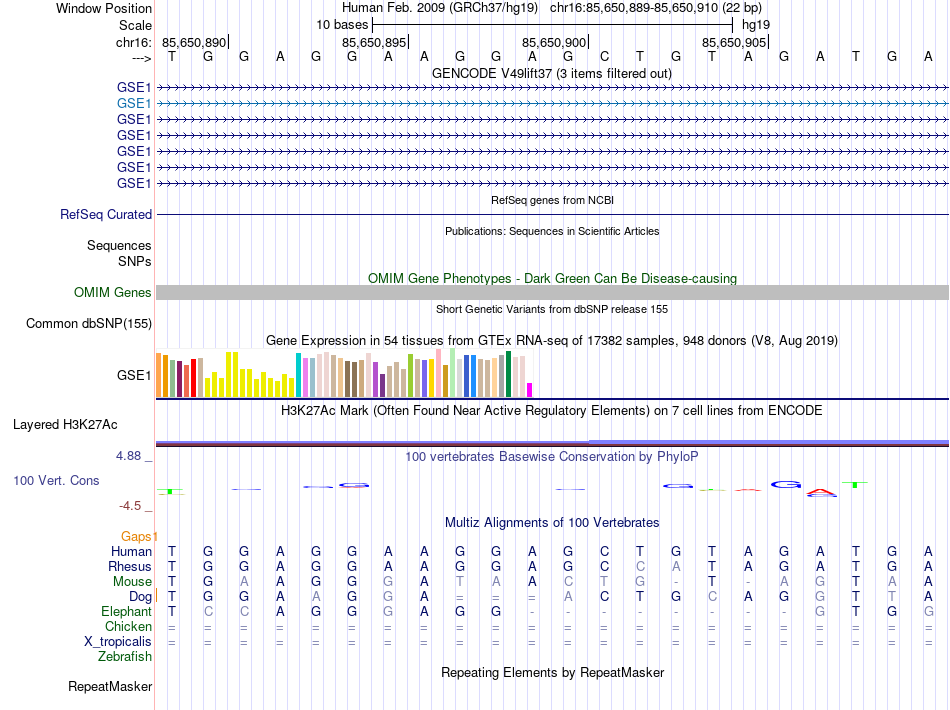The height and width of the screenshot is (710, 950).
Task: Click the Common dbSNP(155) track label
Action: click(89, 323)
